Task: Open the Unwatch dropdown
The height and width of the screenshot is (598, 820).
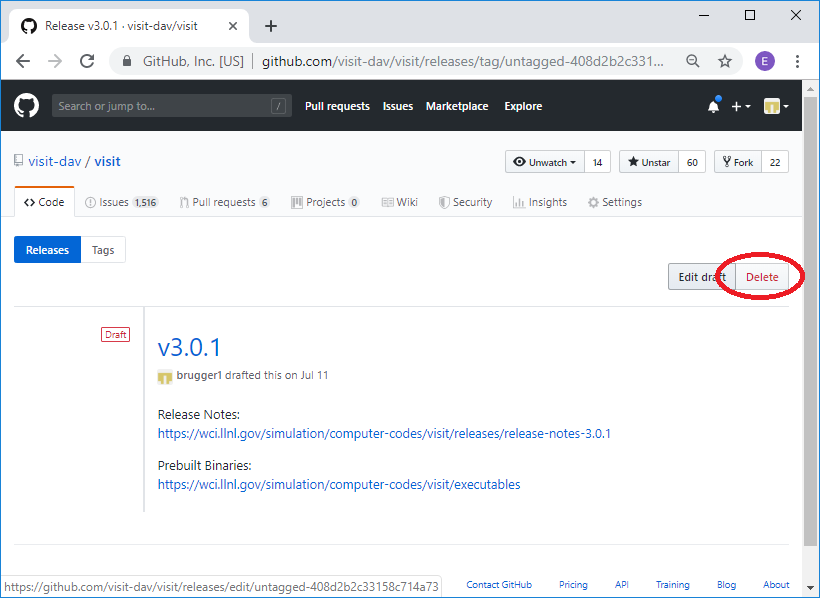Action: (545, 162)
